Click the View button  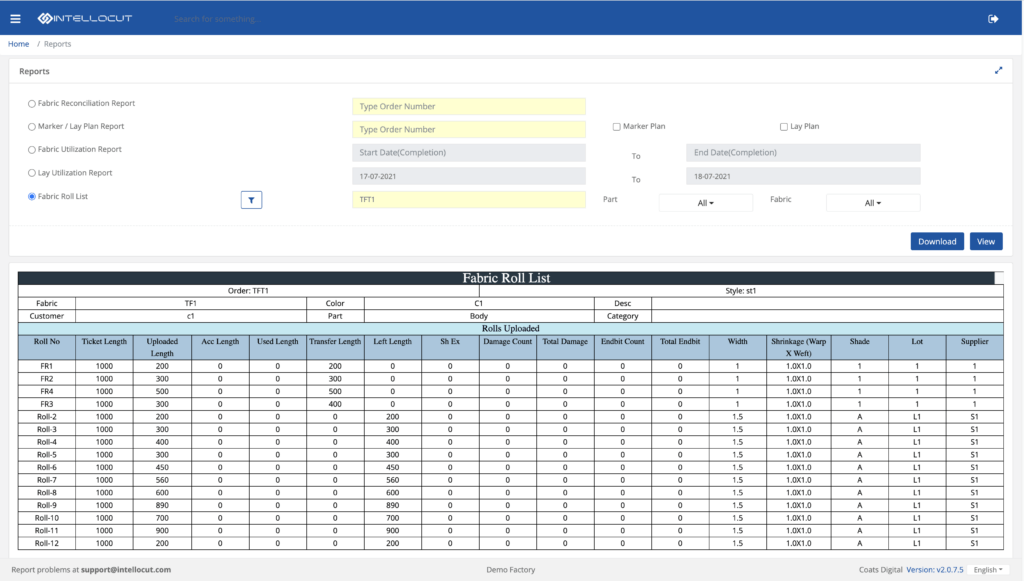coord(986,241)
